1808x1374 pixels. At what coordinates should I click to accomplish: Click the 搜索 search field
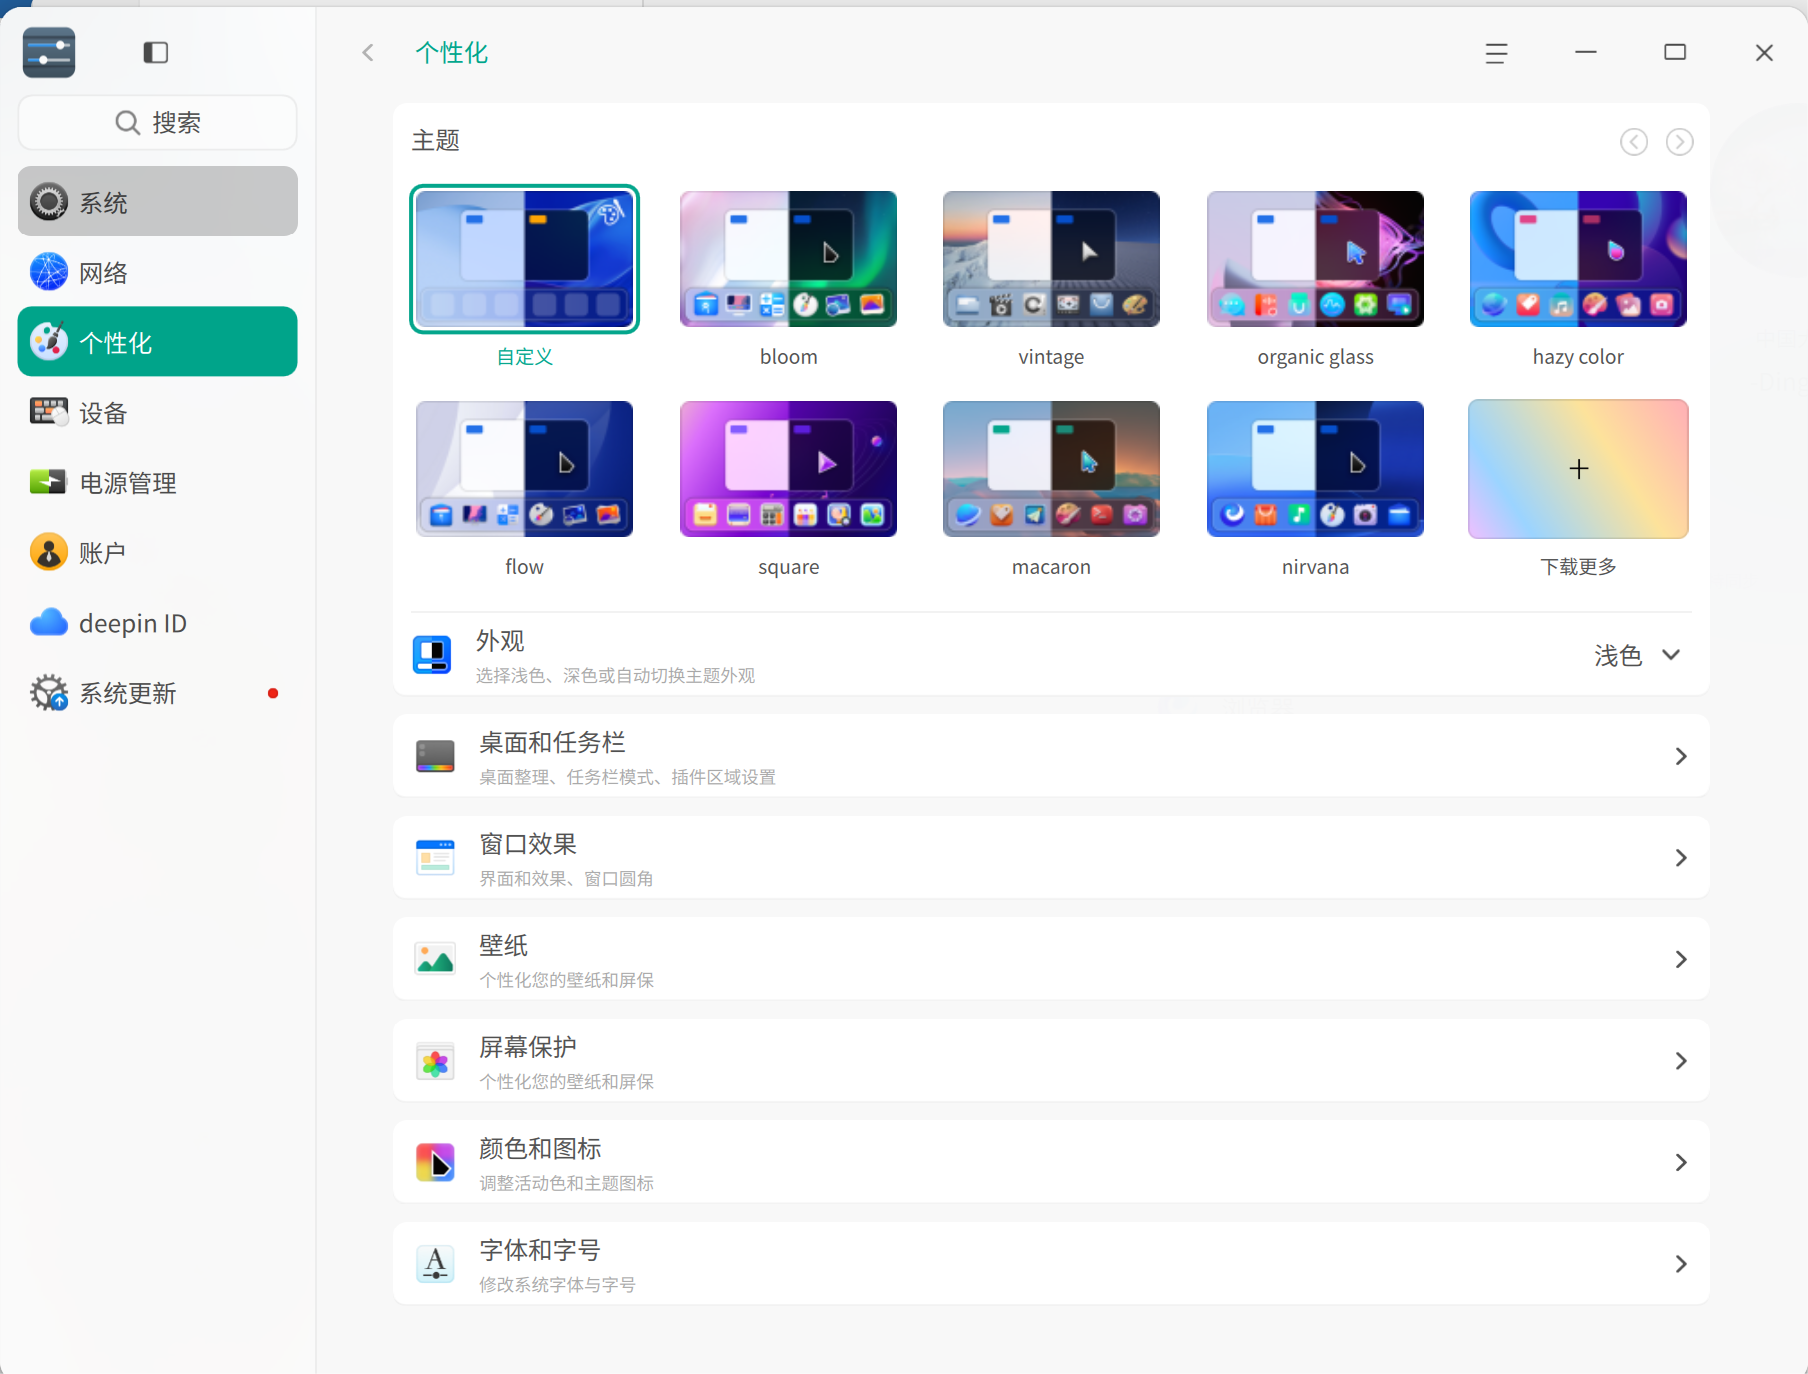(158, 123)
